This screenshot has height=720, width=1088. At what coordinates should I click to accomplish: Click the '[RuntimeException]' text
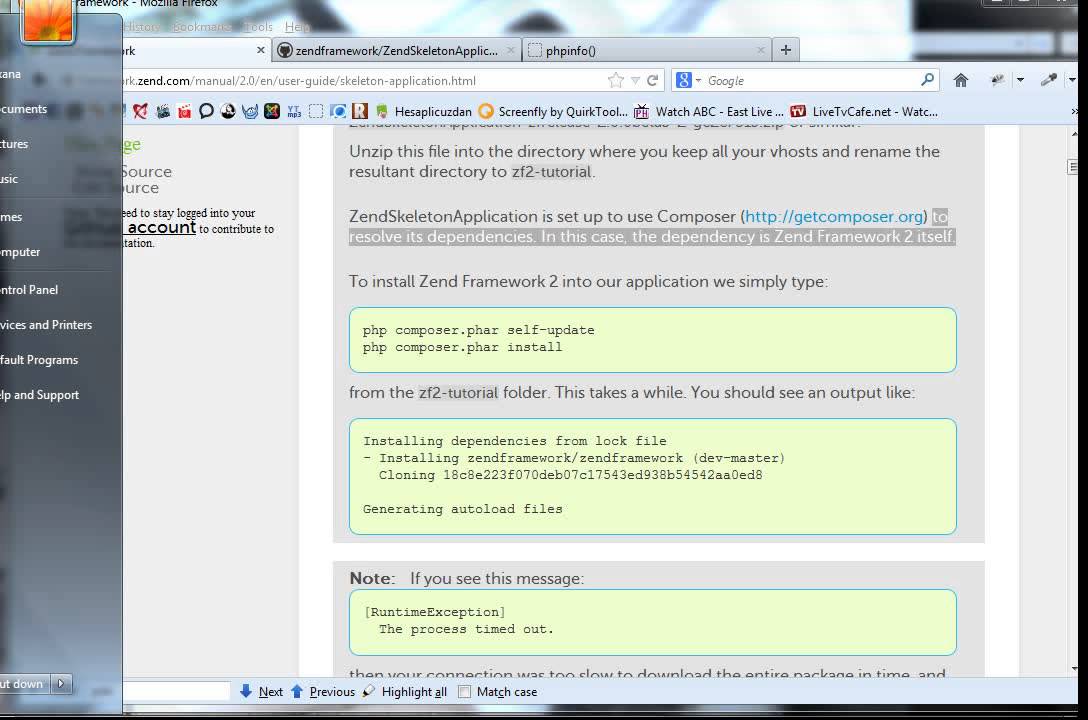[435, 612]
